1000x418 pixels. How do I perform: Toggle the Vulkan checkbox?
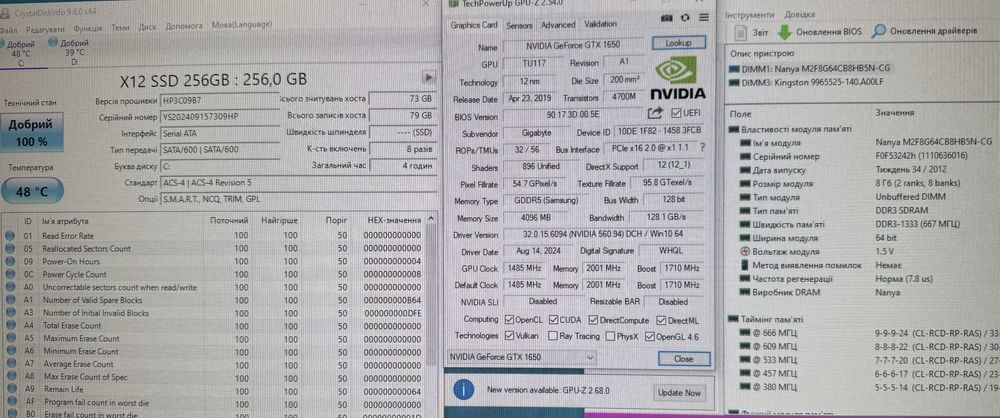click(509, 336)
